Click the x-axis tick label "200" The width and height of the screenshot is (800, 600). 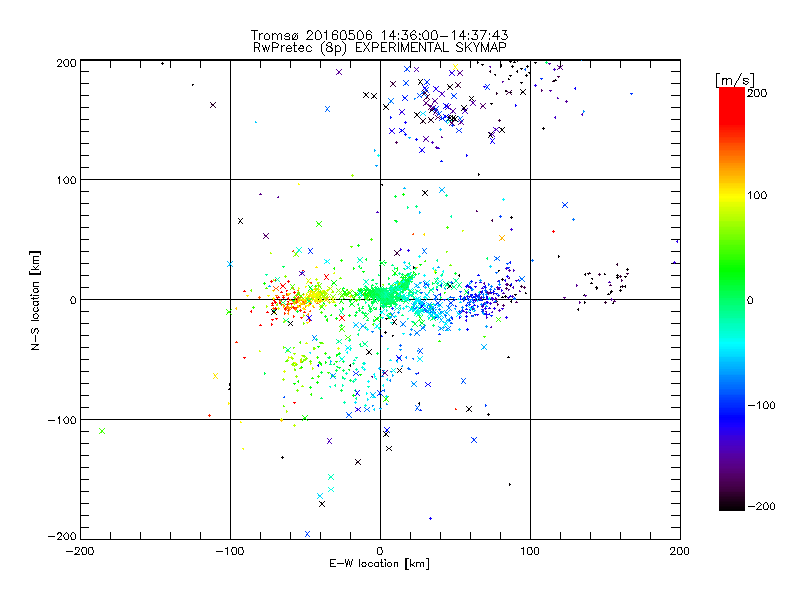[x=680, y=551]
